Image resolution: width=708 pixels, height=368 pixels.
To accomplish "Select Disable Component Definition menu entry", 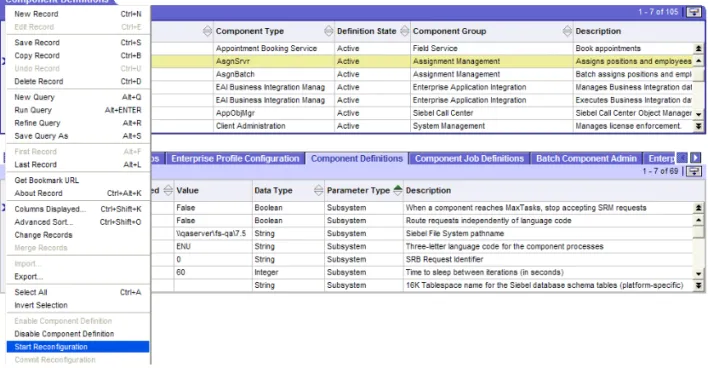I will pyautogui.click(x=78, y=334).
